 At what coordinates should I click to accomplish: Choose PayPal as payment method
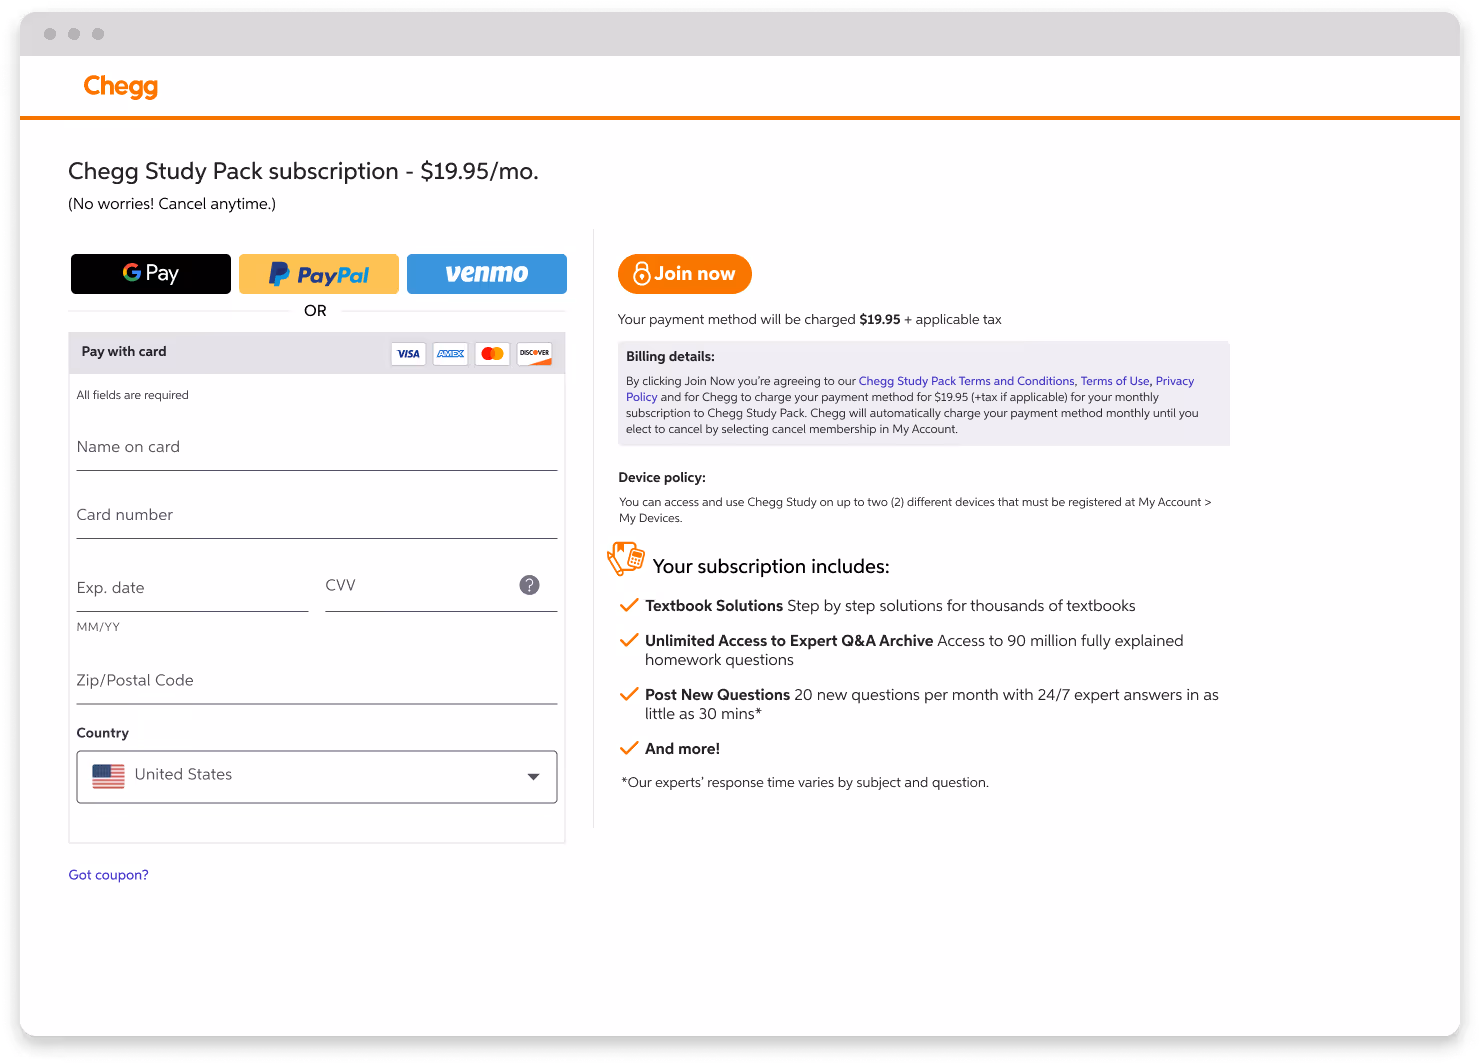[x=319, y=274]
